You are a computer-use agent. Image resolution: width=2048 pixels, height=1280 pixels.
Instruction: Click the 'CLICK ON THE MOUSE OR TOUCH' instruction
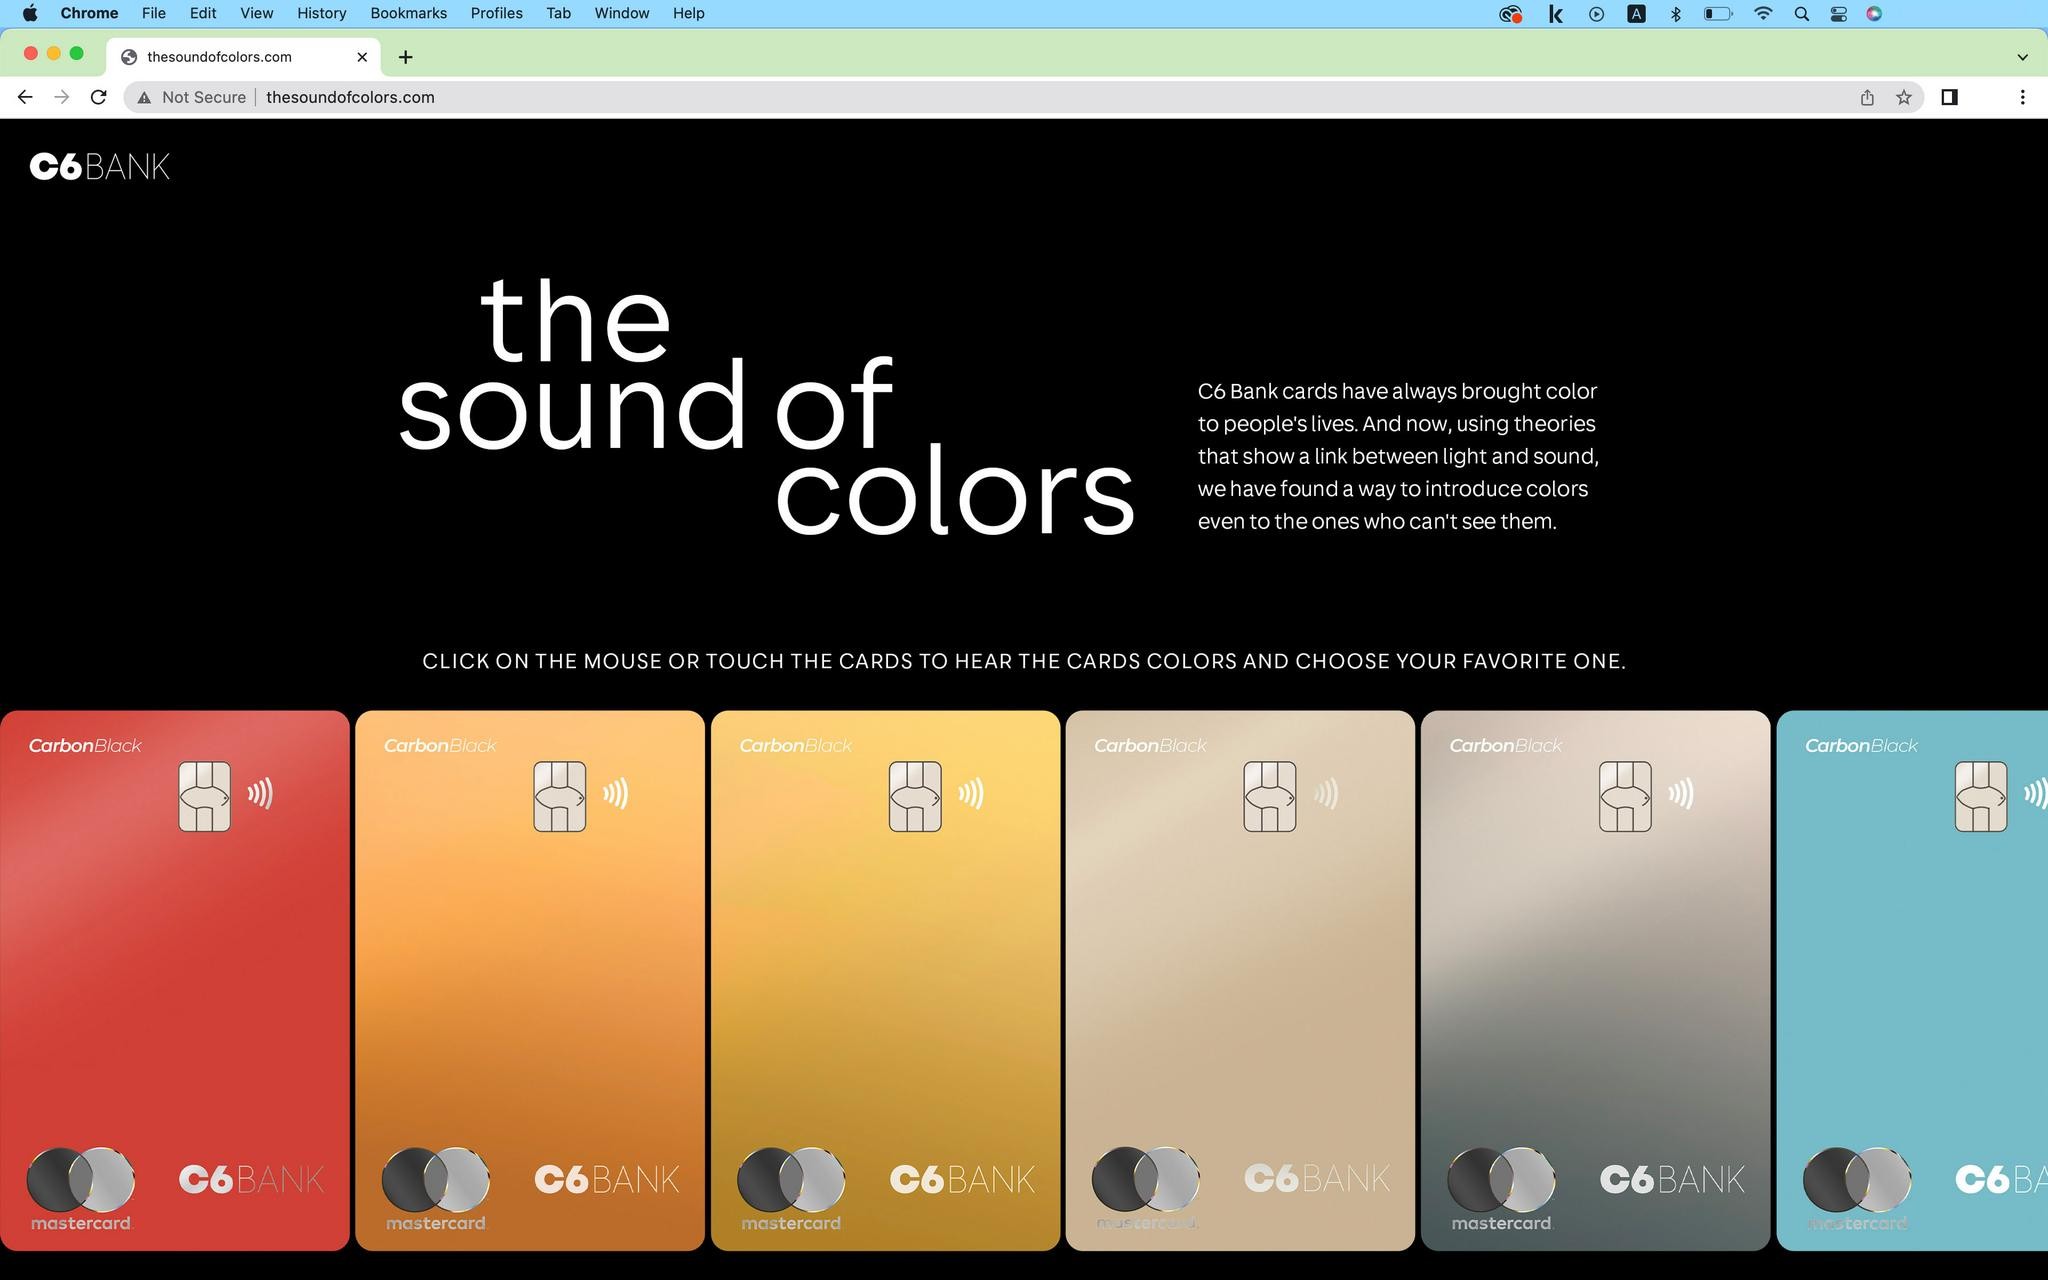tap(1024, 661)
